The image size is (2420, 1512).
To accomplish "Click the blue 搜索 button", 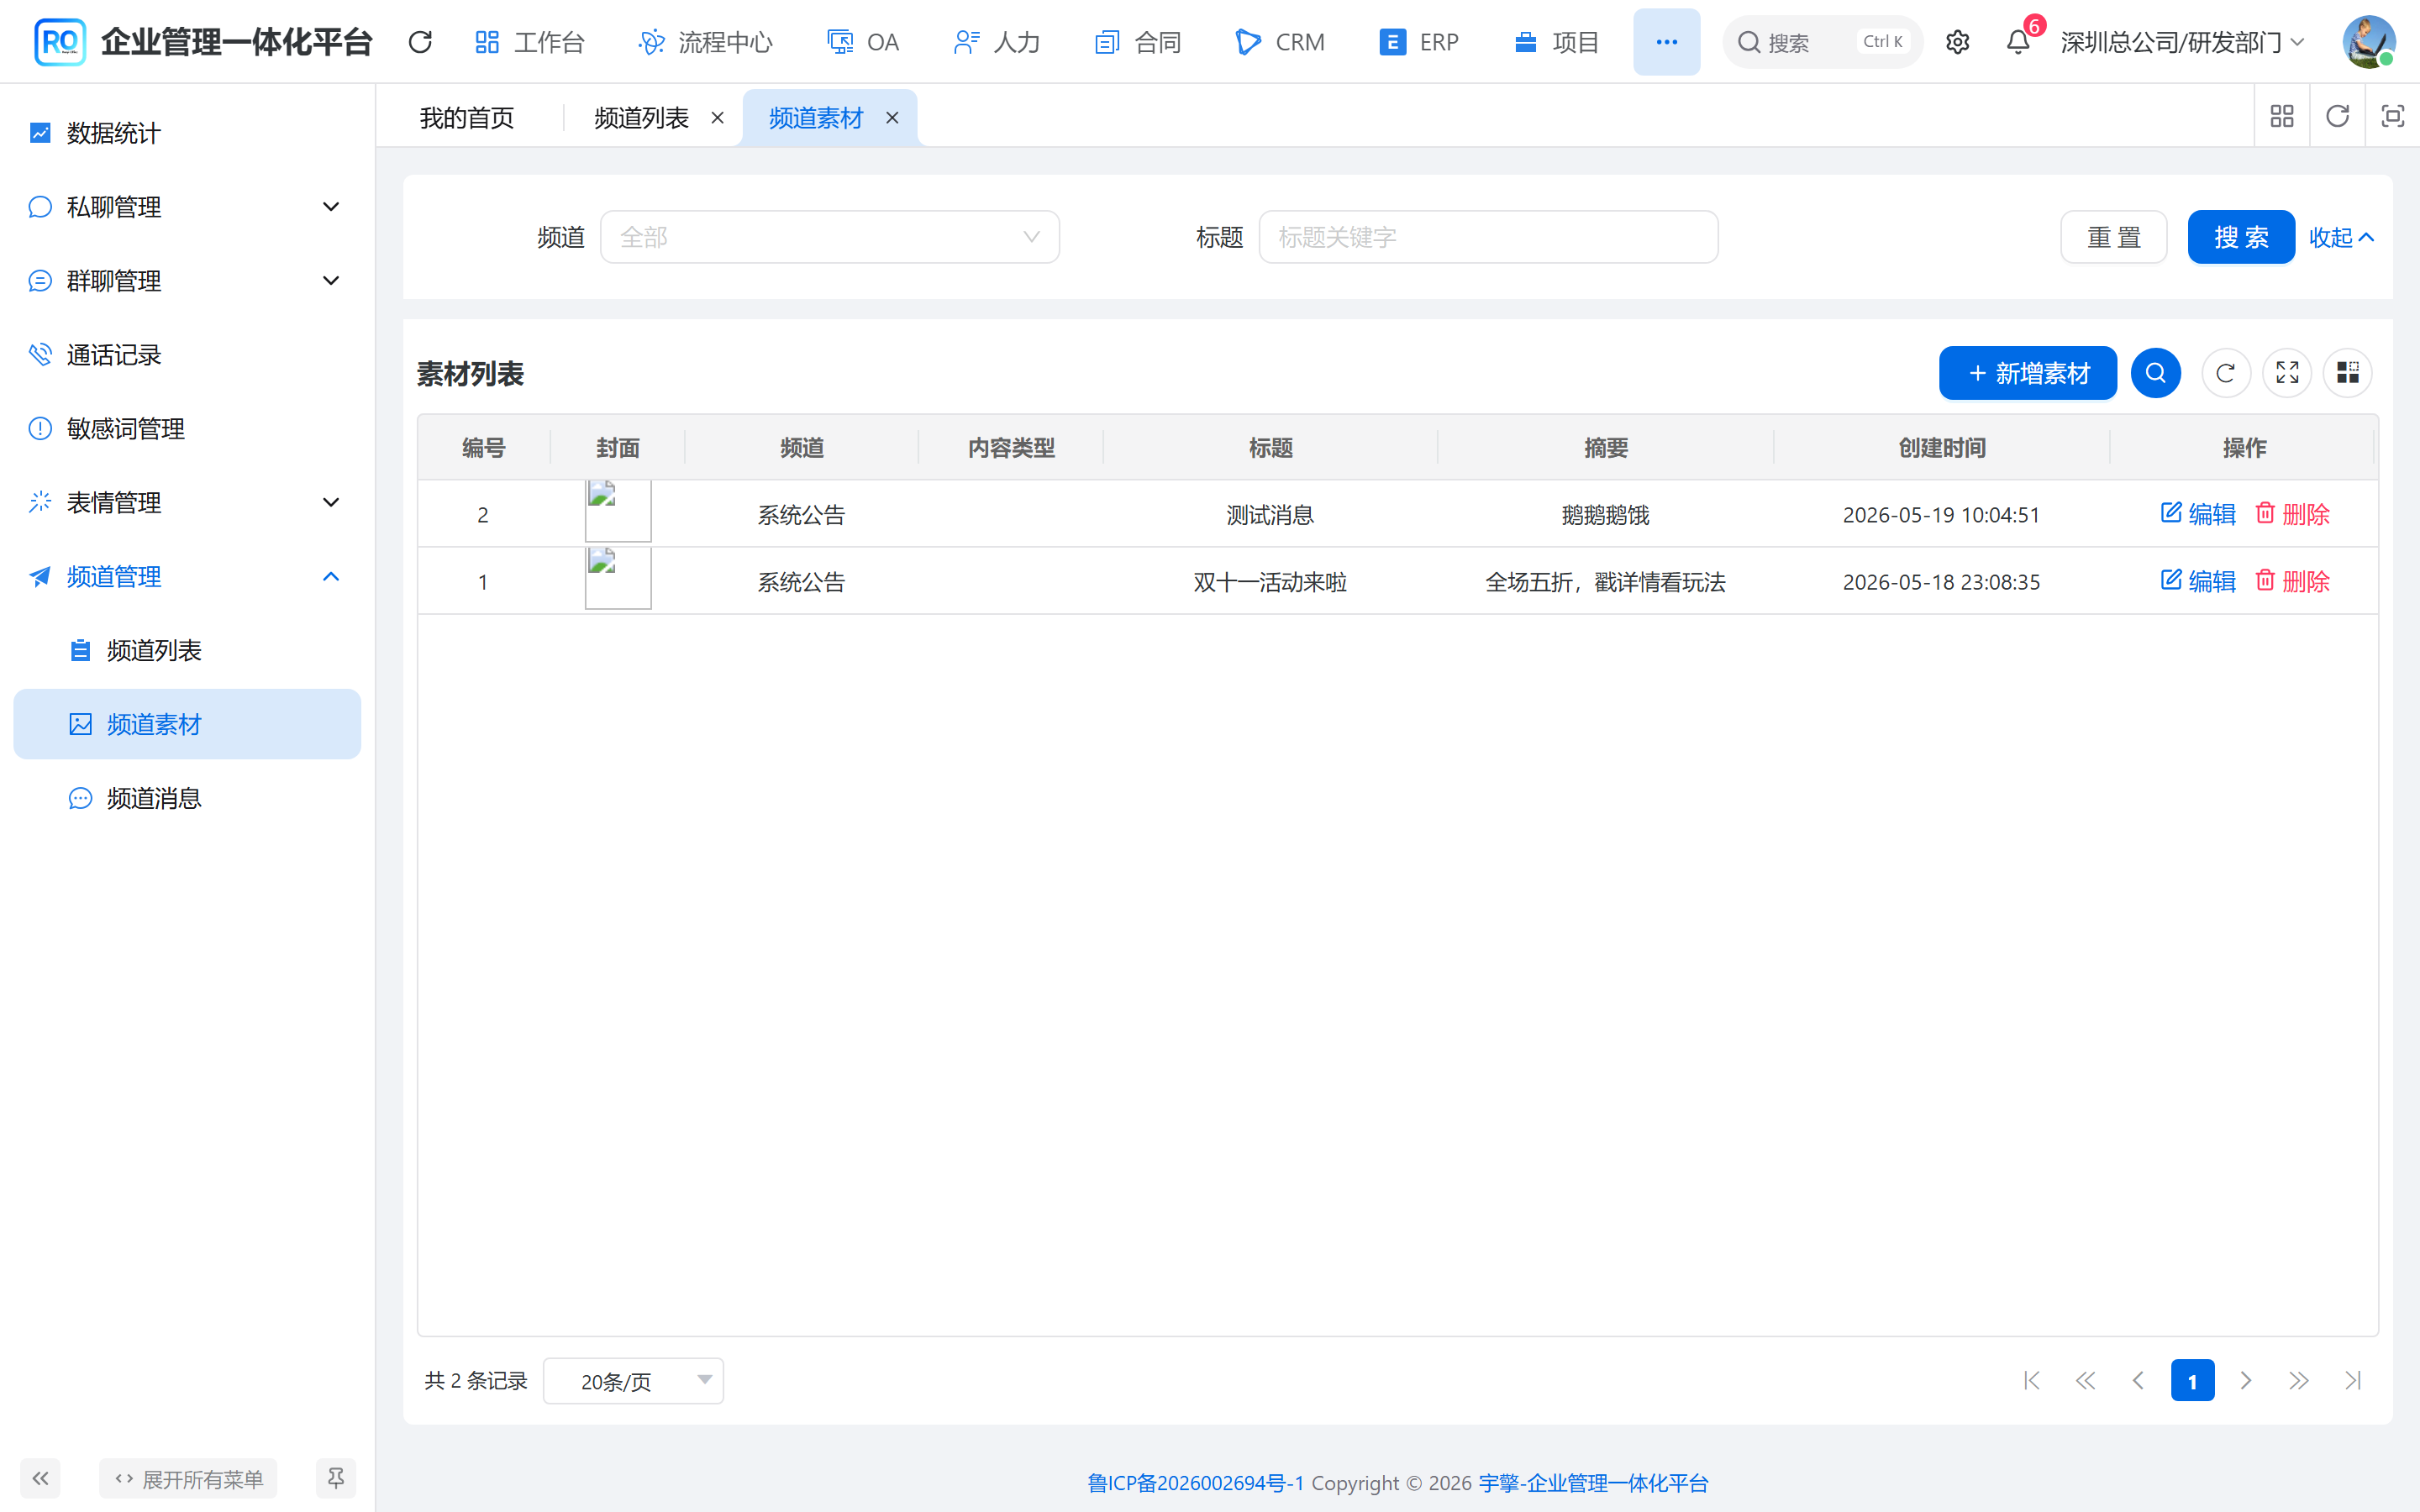I will 2241,237.
